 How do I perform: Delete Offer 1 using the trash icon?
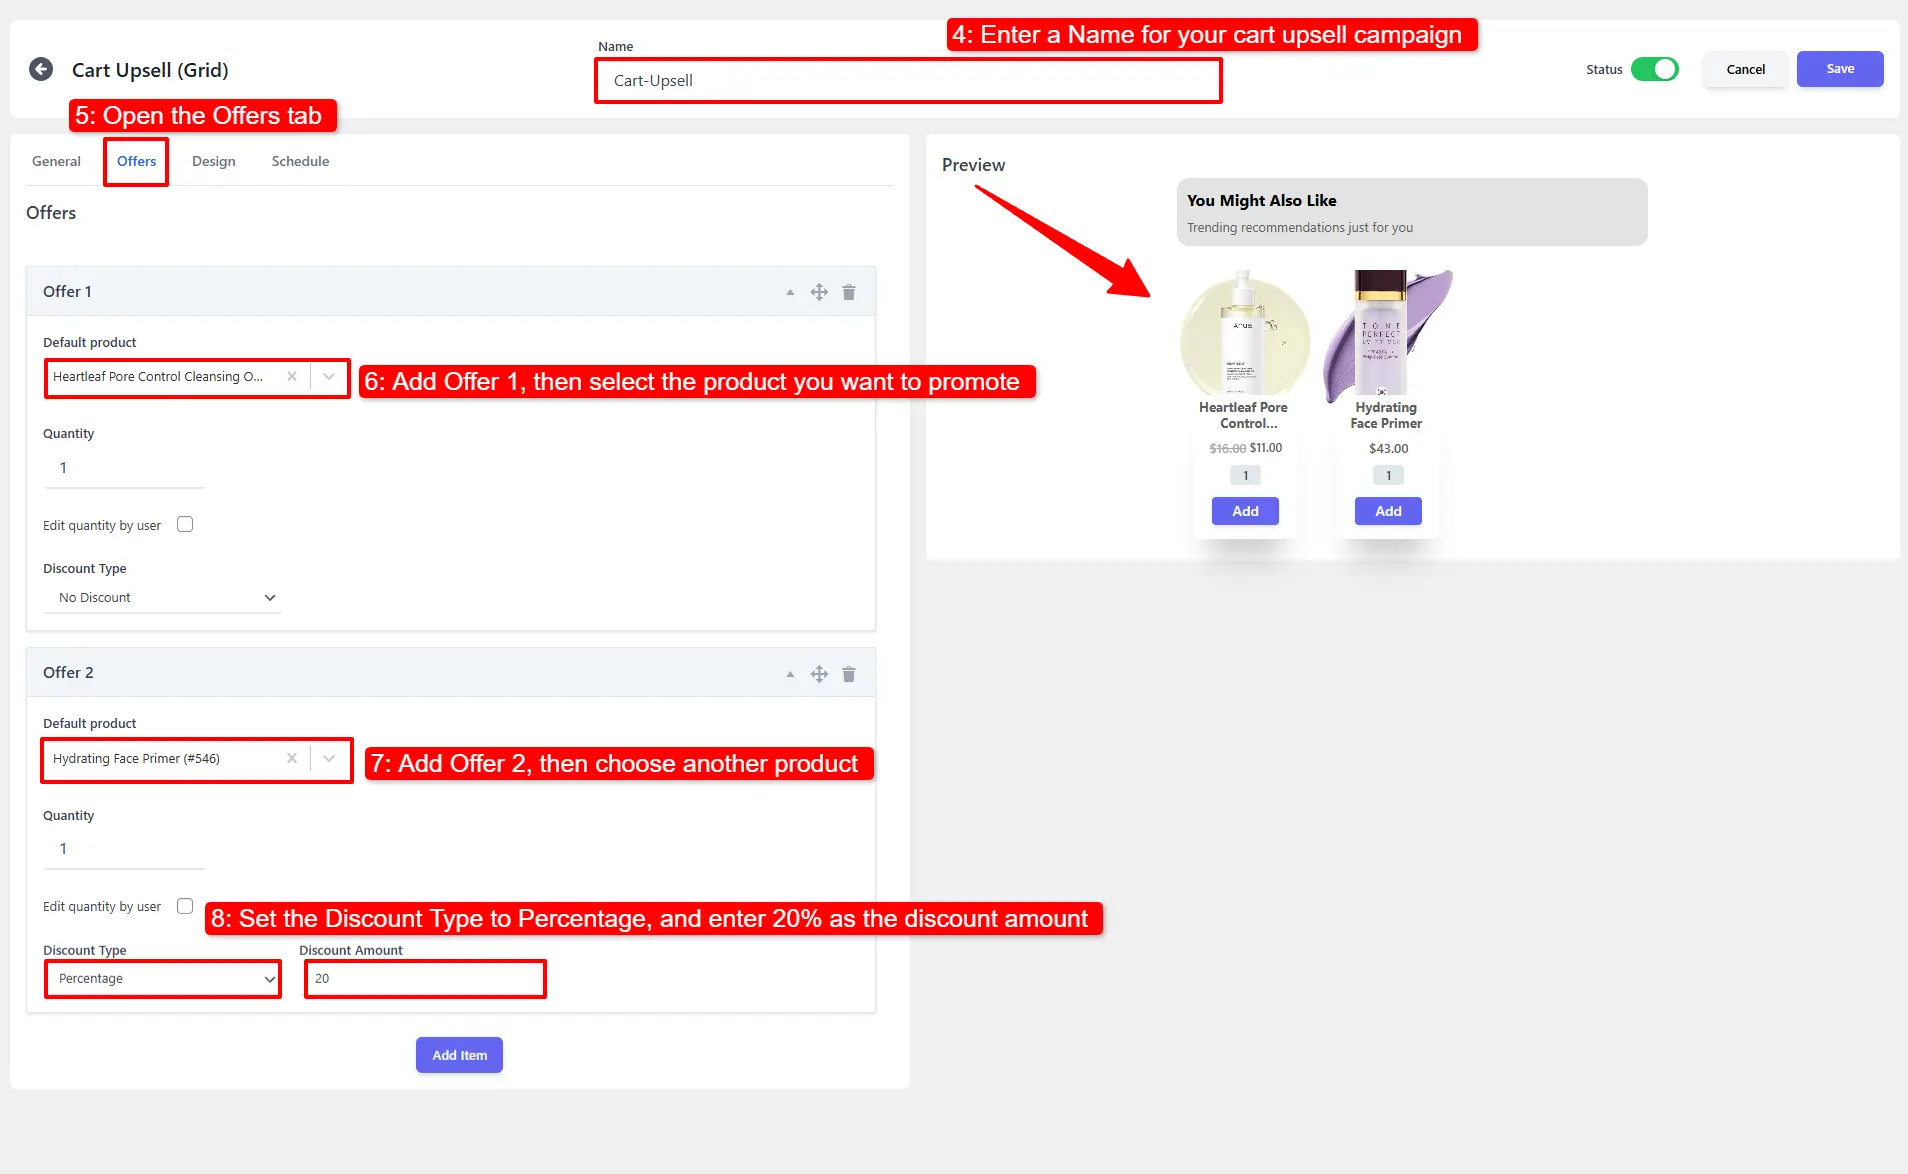[848, 292]
